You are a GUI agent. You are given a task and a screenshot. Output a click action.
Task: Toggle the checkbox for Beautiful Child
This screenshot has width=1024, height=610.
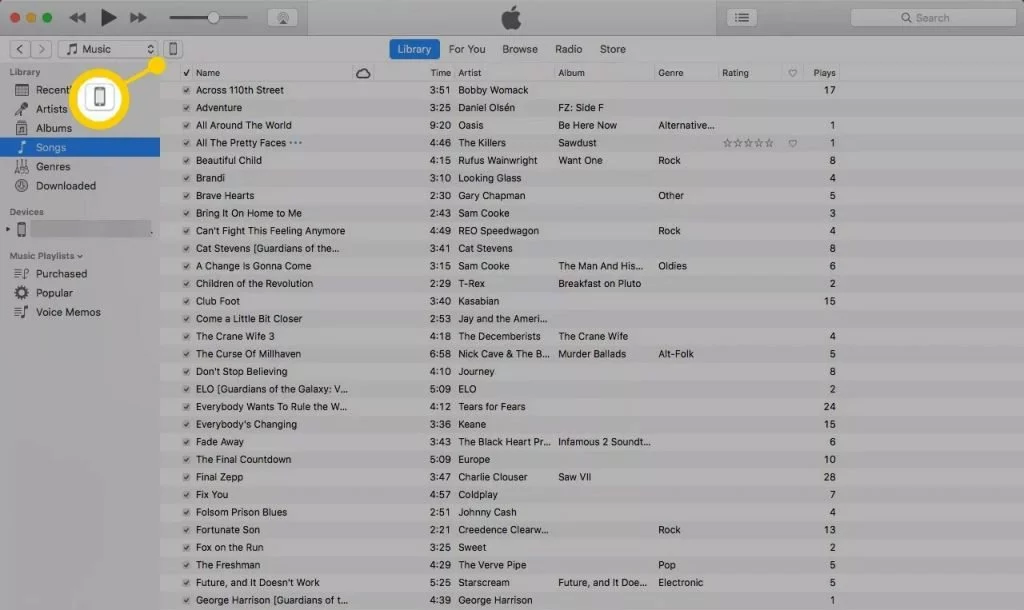pos(186,161)
